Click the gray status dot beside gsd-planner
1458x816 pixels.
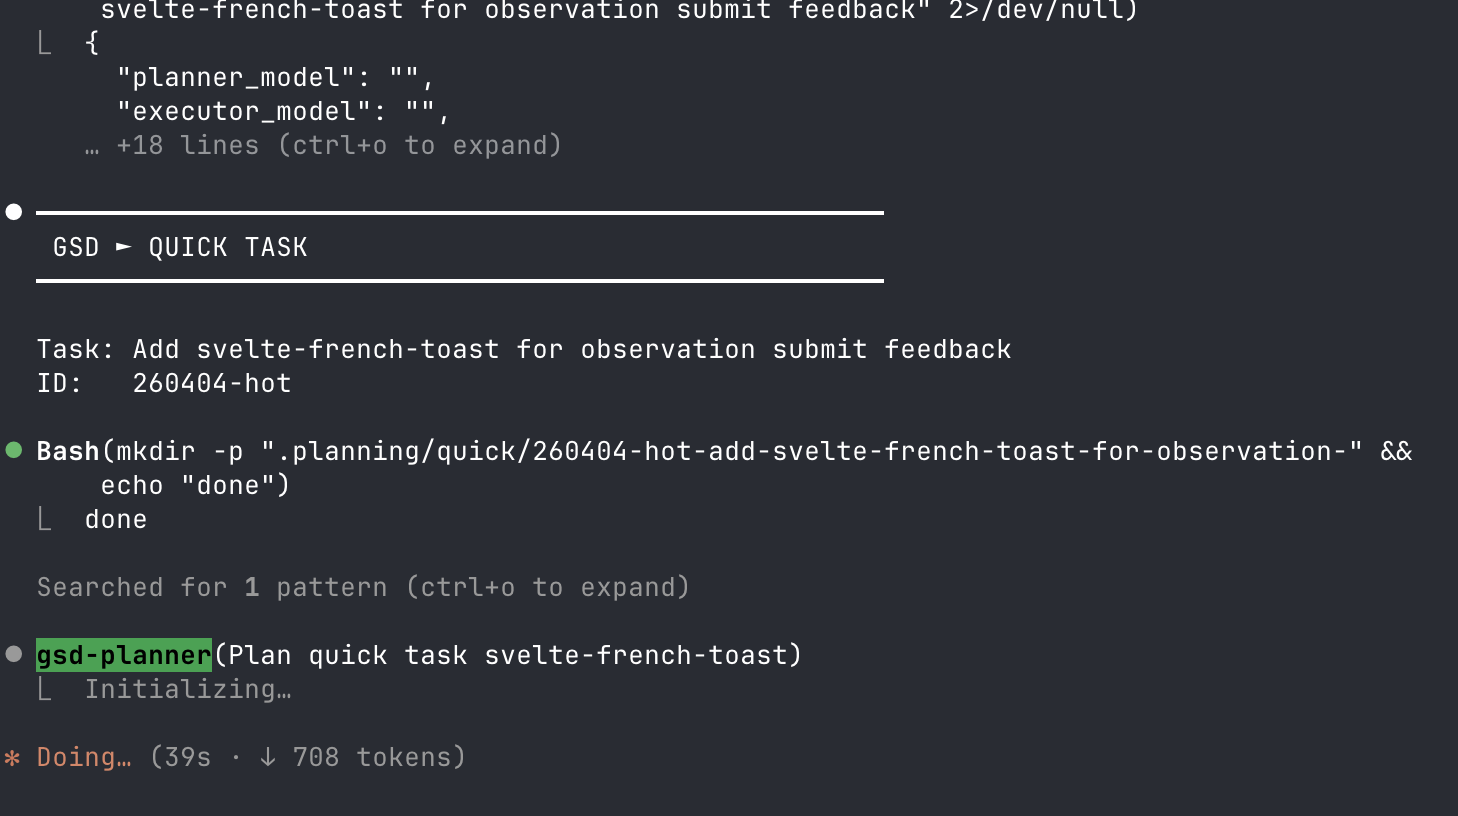pyautogui.click(x=14, y=654)
